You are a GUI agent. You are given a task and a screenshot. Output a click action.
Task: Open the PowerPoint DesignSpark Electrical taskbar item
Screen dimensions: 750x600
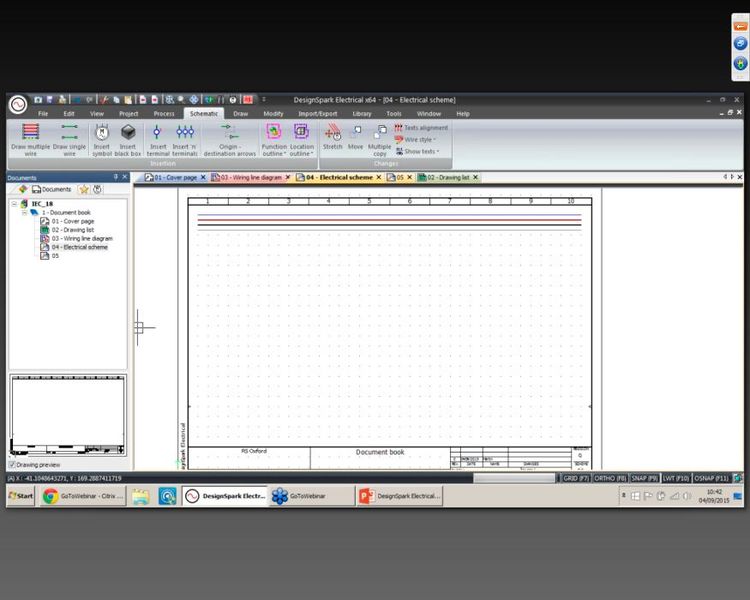(399, 496)
